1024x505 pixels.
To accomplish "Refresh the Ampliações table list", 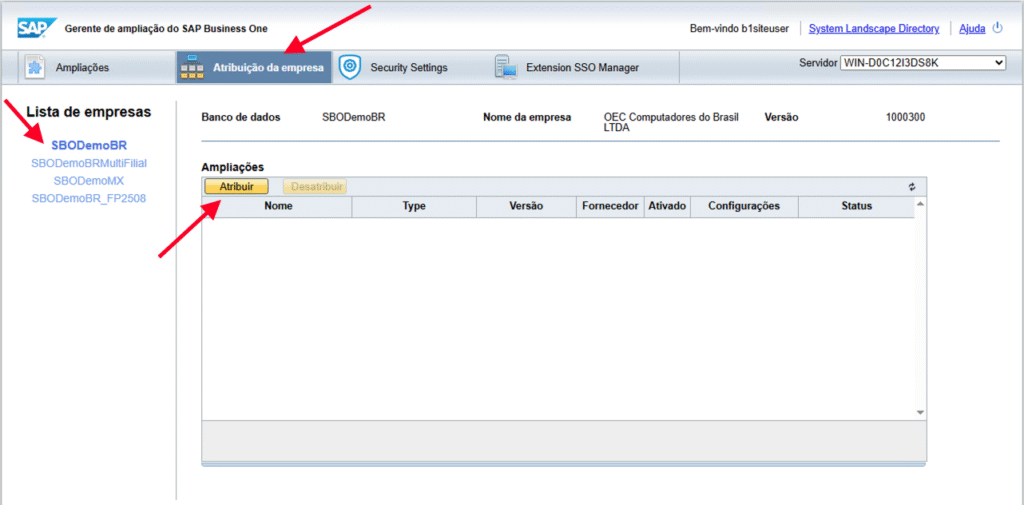I will click(x=912, y=187).
